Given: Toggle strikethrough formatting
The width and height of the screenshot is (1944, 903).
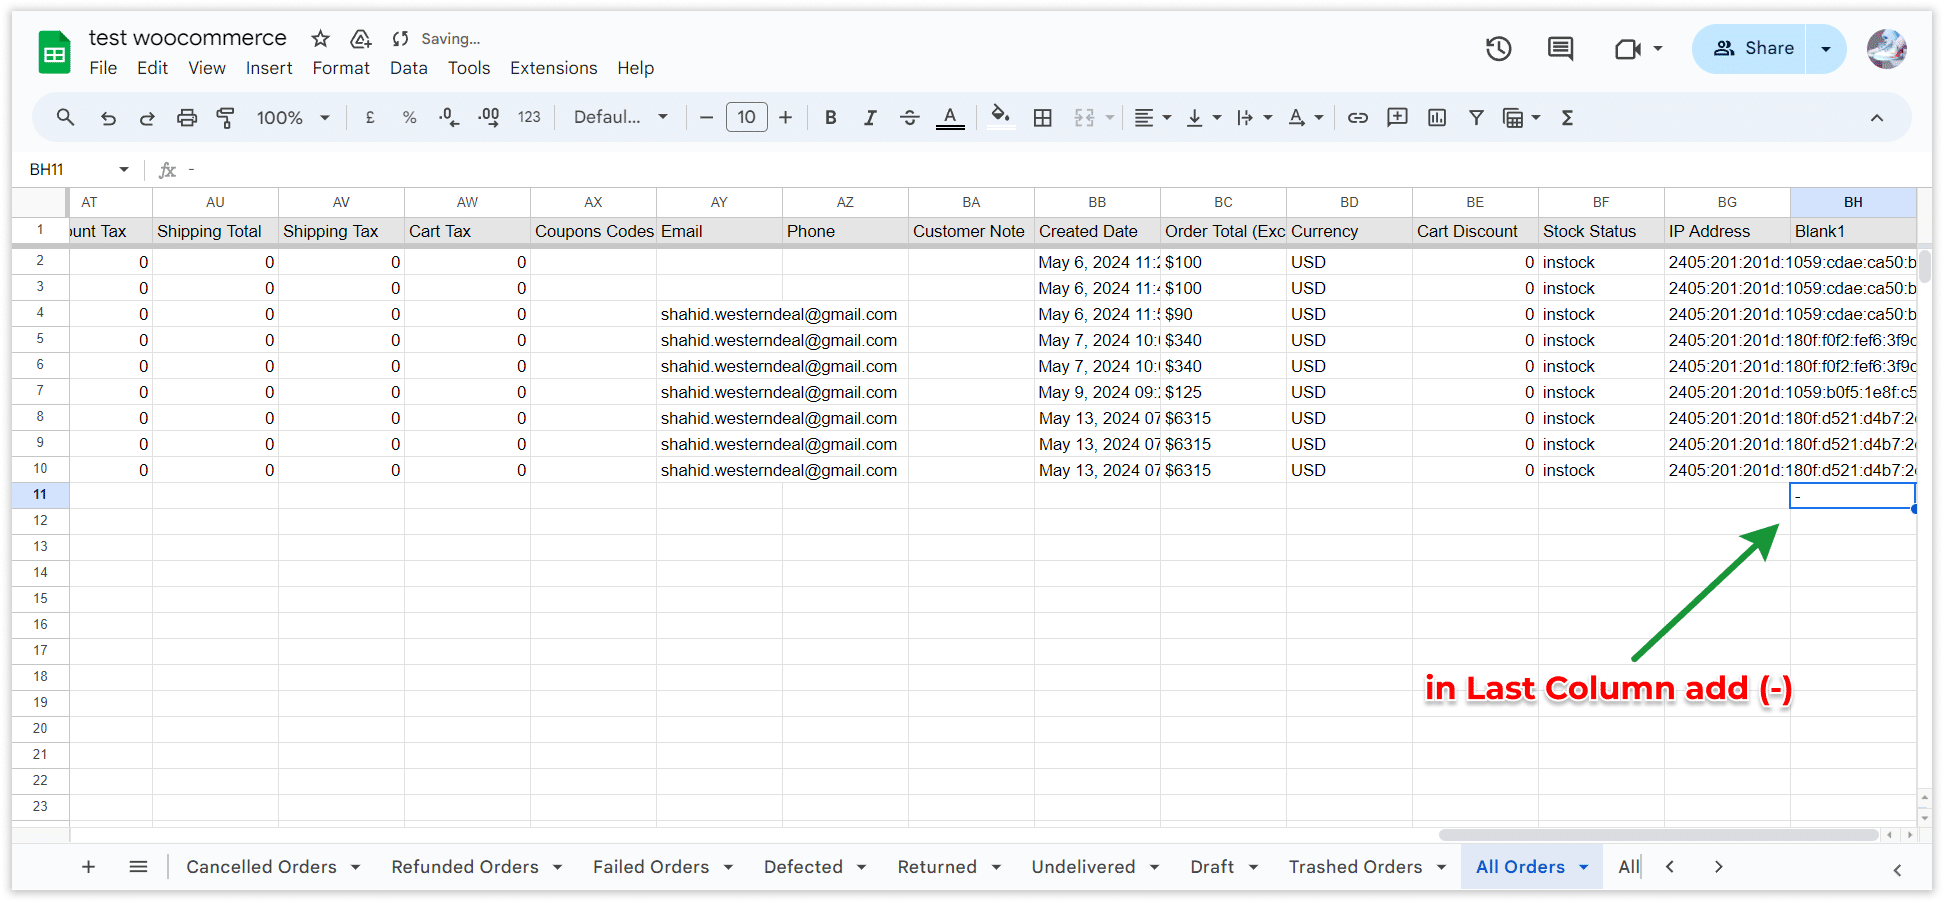Looking at the screenshot, I should pos(909,118).
